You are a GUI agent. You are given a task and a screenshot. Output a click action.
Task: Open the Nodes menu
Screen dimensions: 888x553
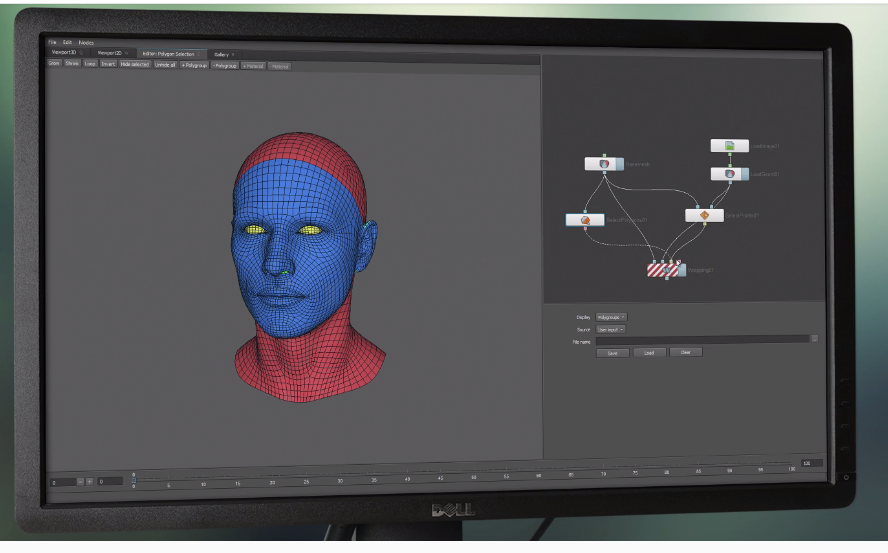(x=86, y=42)
